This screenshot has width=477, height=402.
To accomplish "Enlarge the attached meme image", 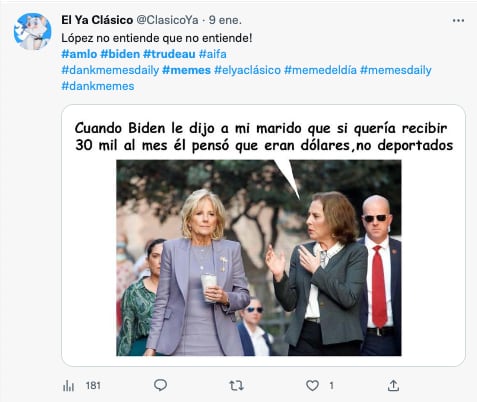I will [x=263, y=235].
